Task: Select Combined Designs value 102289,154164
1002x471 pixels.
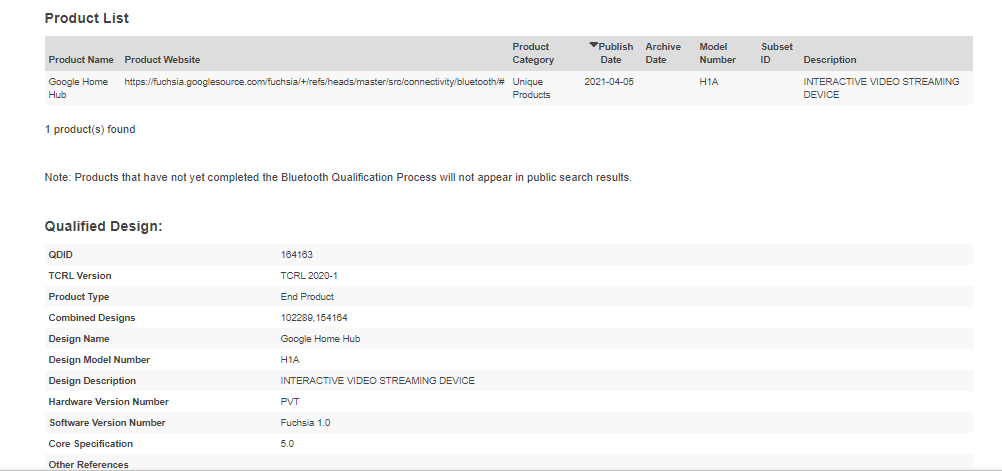Action: pyautogui.click(x=314, y=318)
